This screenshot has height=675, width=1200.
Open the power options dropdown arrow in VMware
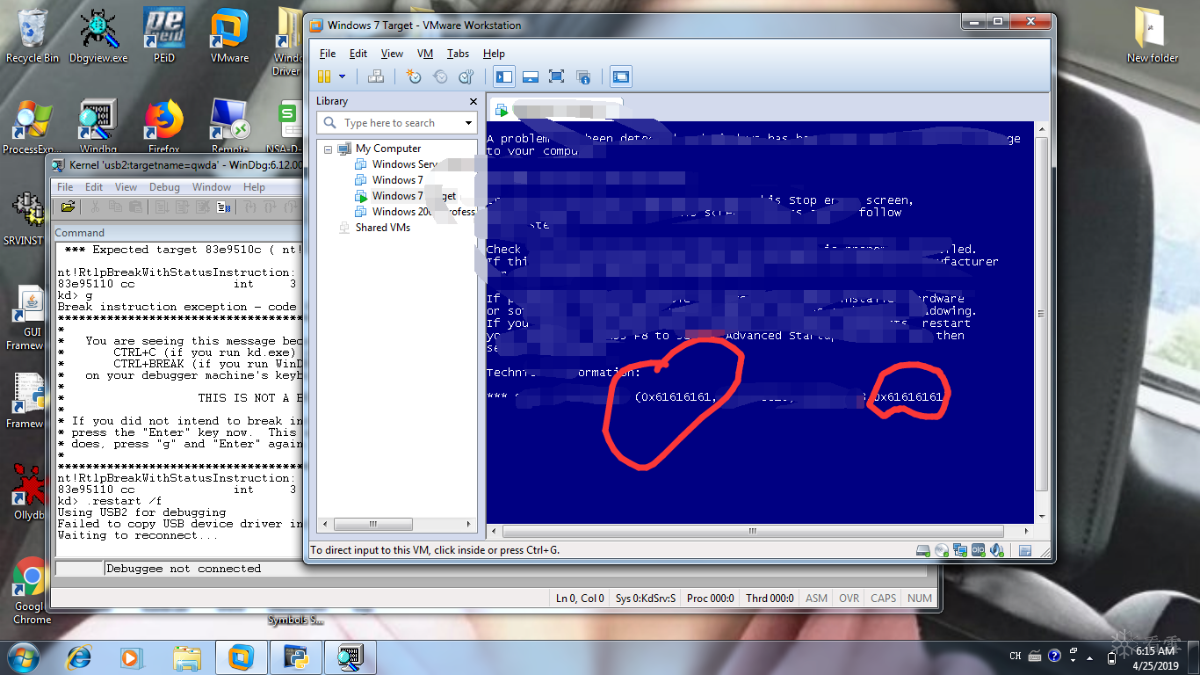tap(342, 76)
